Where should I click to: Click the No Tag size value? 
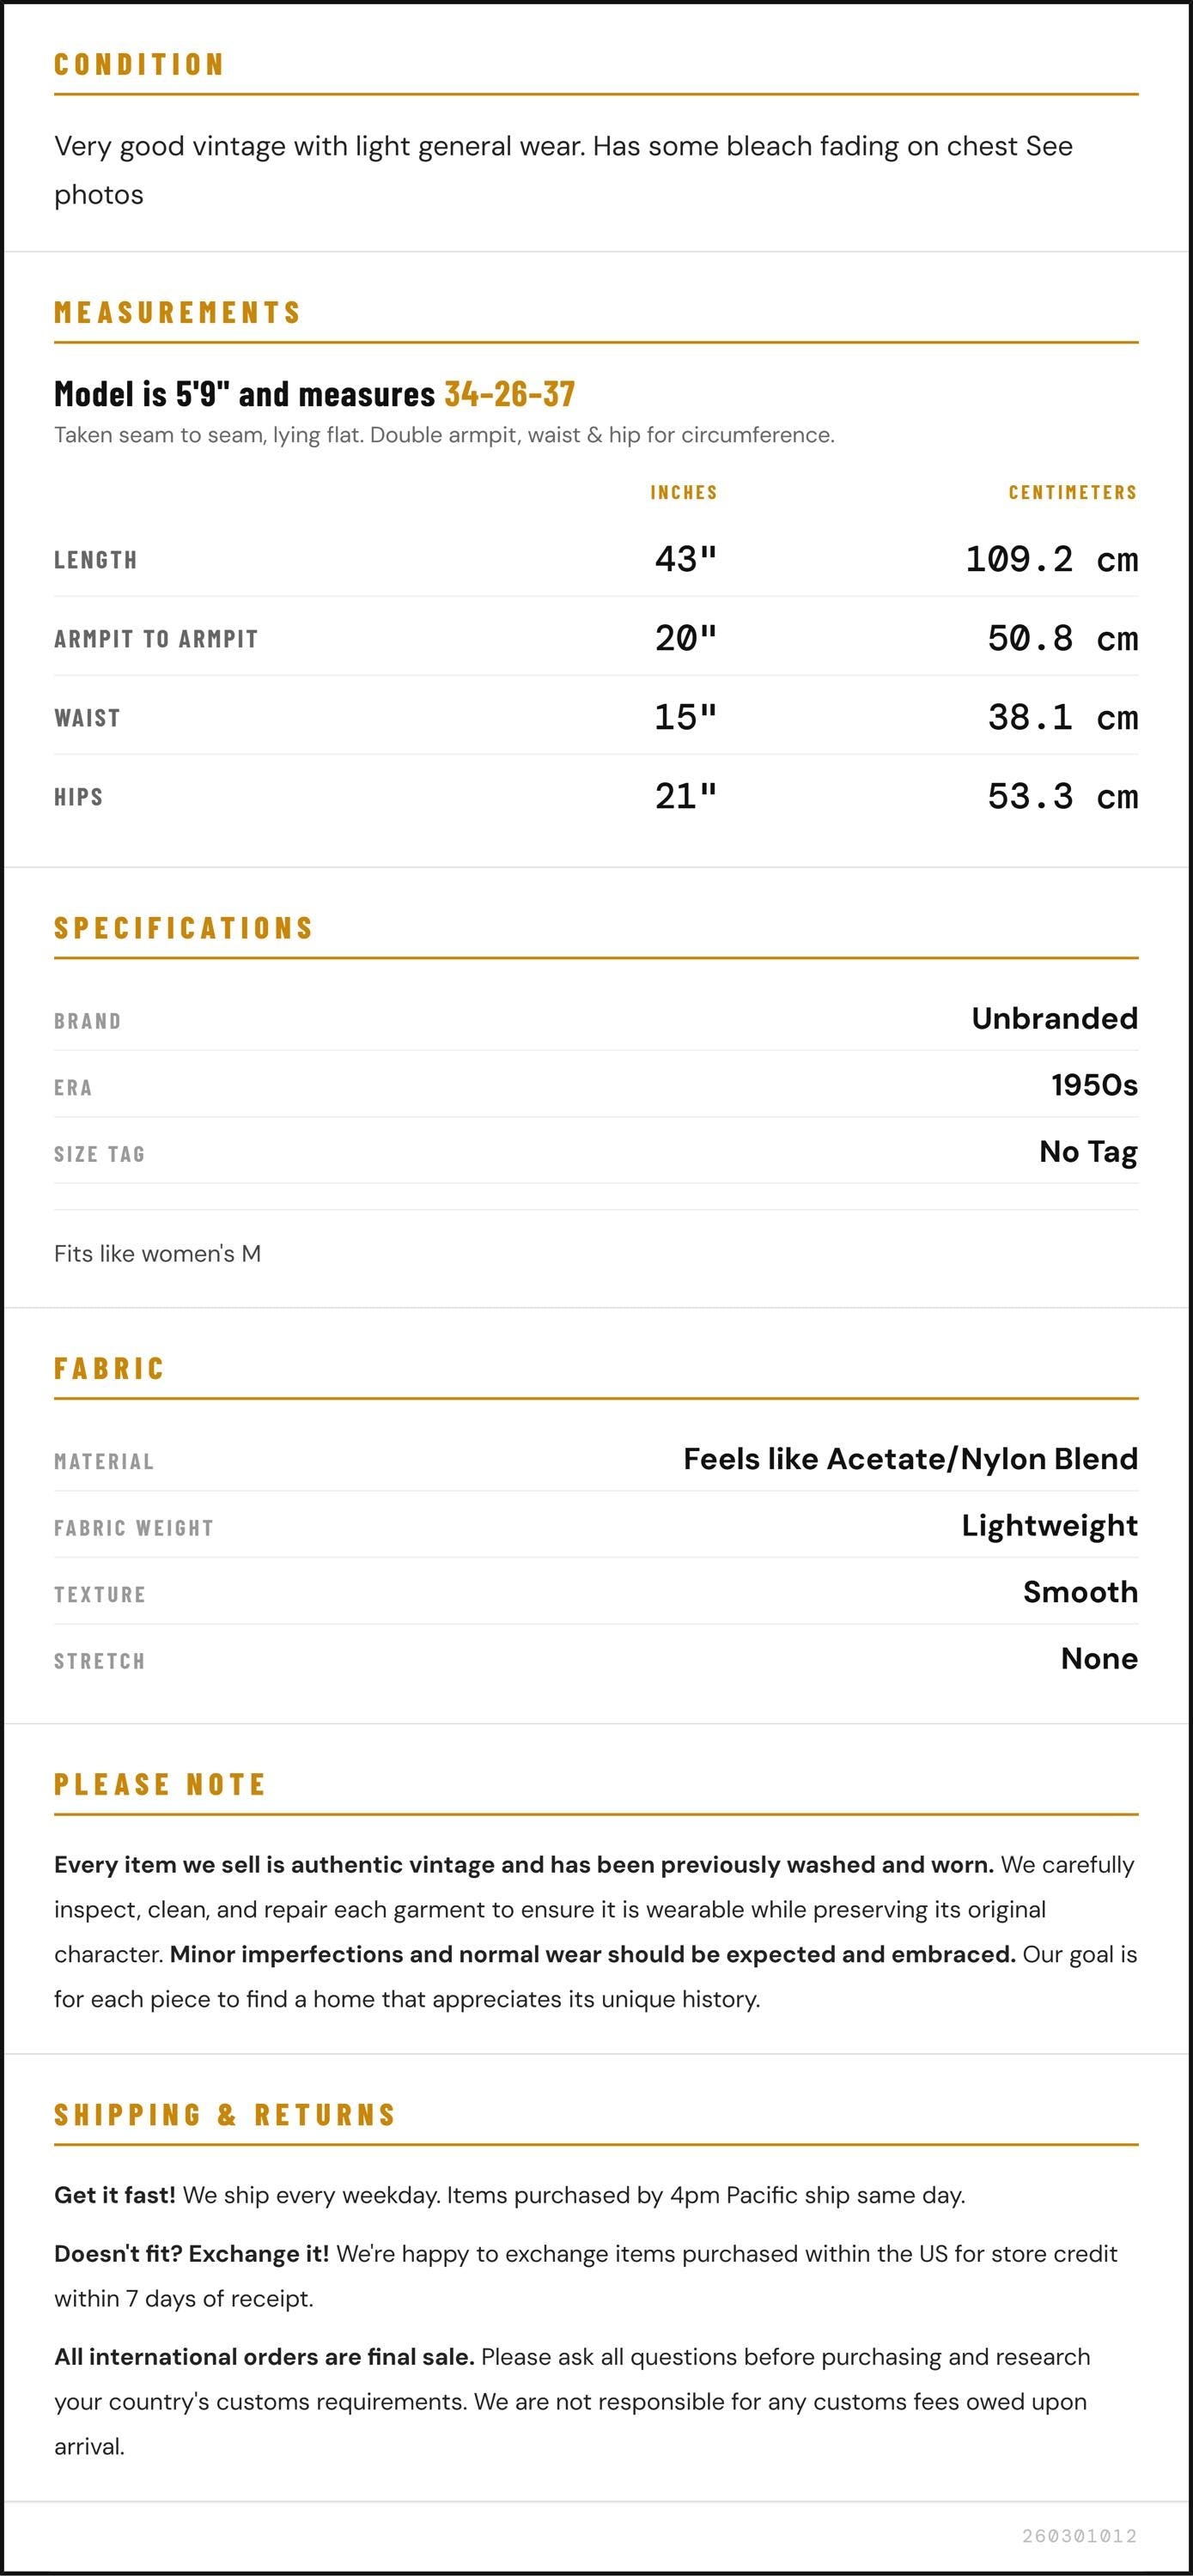coord(1089,1152)
